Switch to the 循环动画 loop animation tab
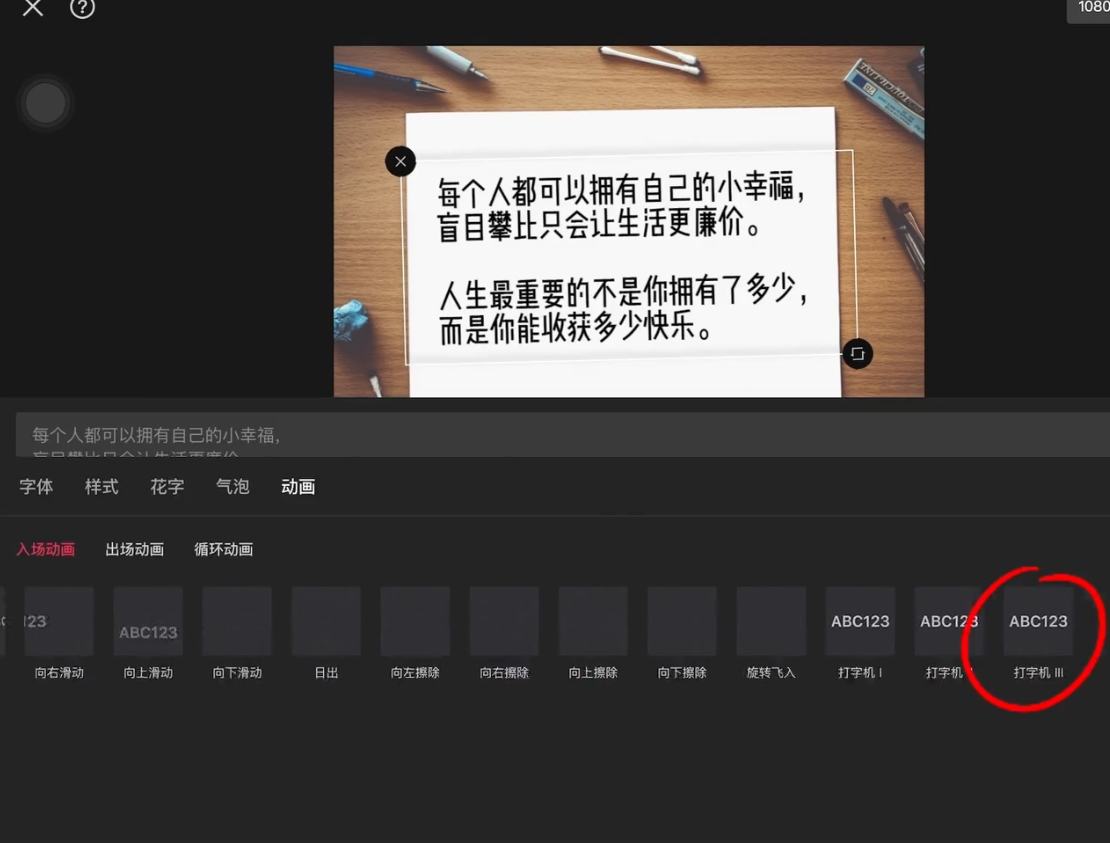The image size is (1110, 843). 223,549
